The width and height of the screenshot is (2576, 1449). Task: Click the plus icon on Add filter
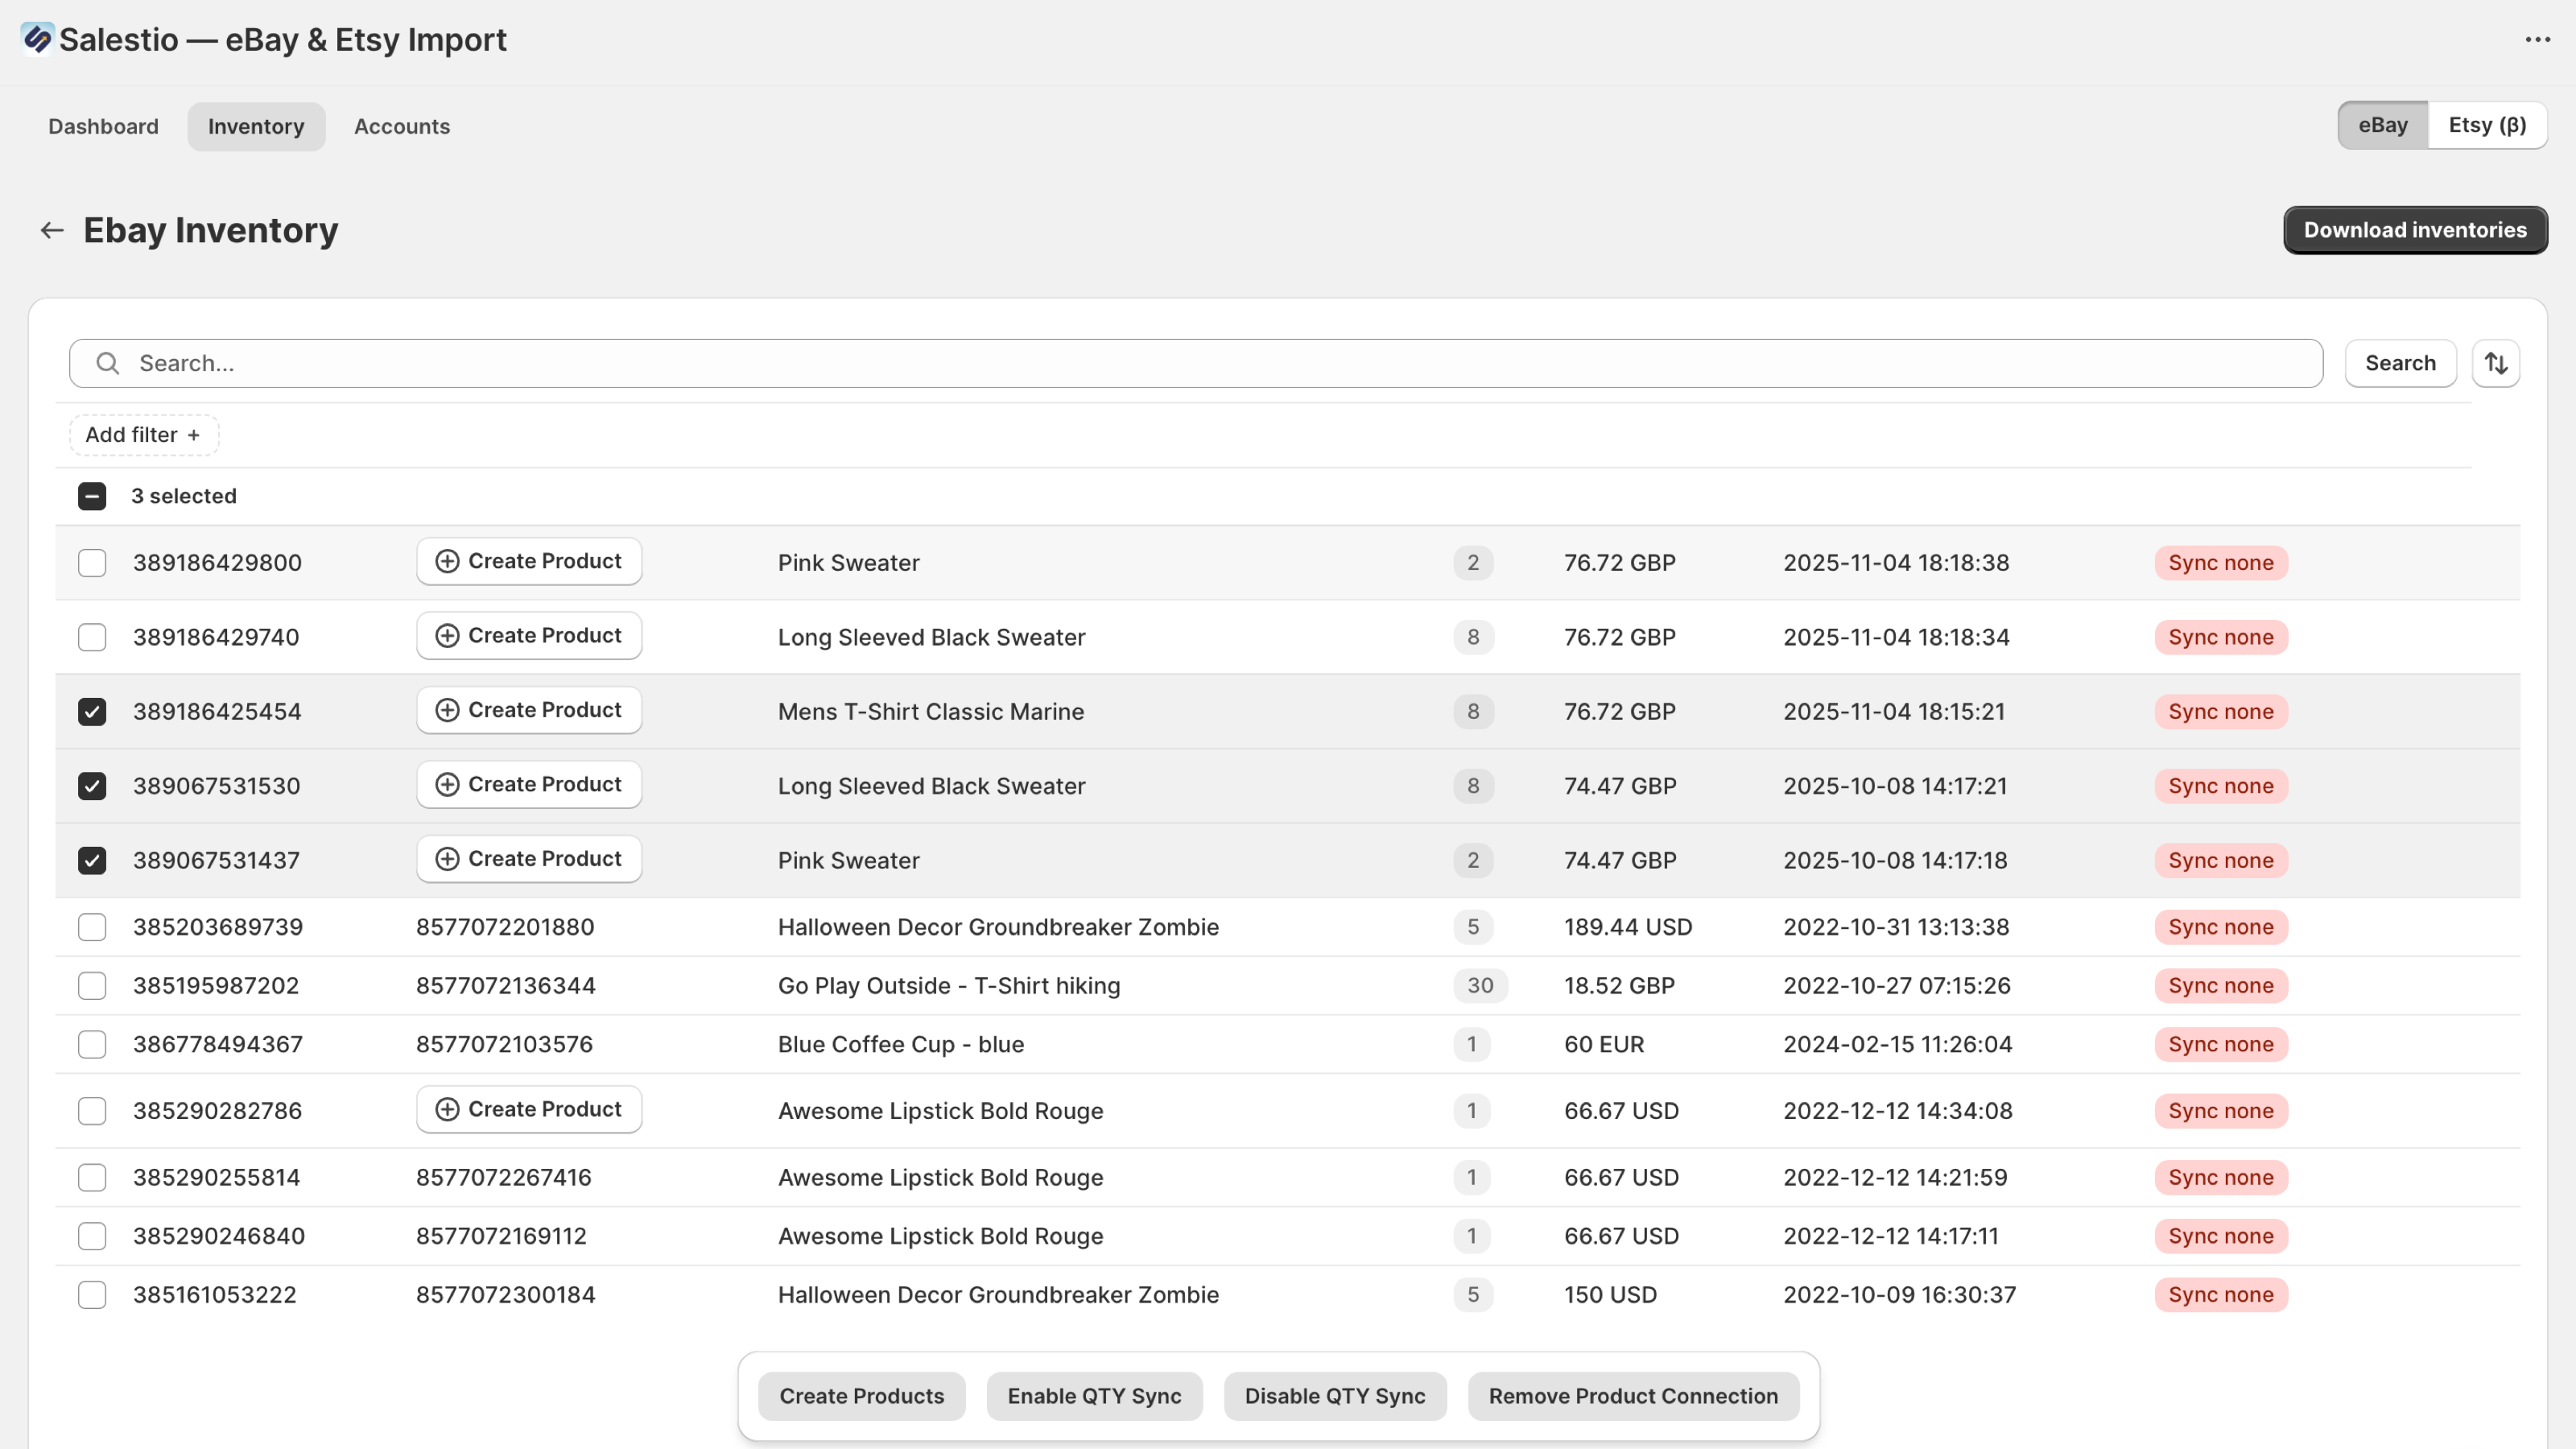coord(194,436)
